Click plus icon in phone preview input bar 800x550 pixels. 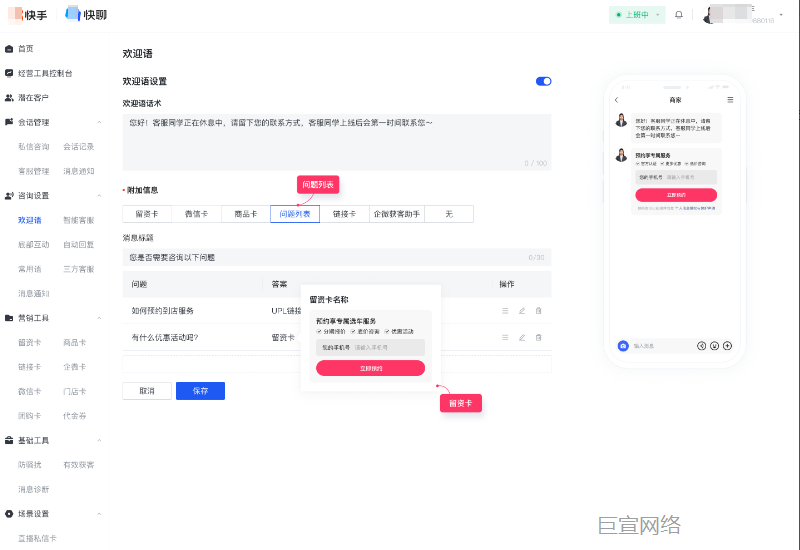click(728, 346)
